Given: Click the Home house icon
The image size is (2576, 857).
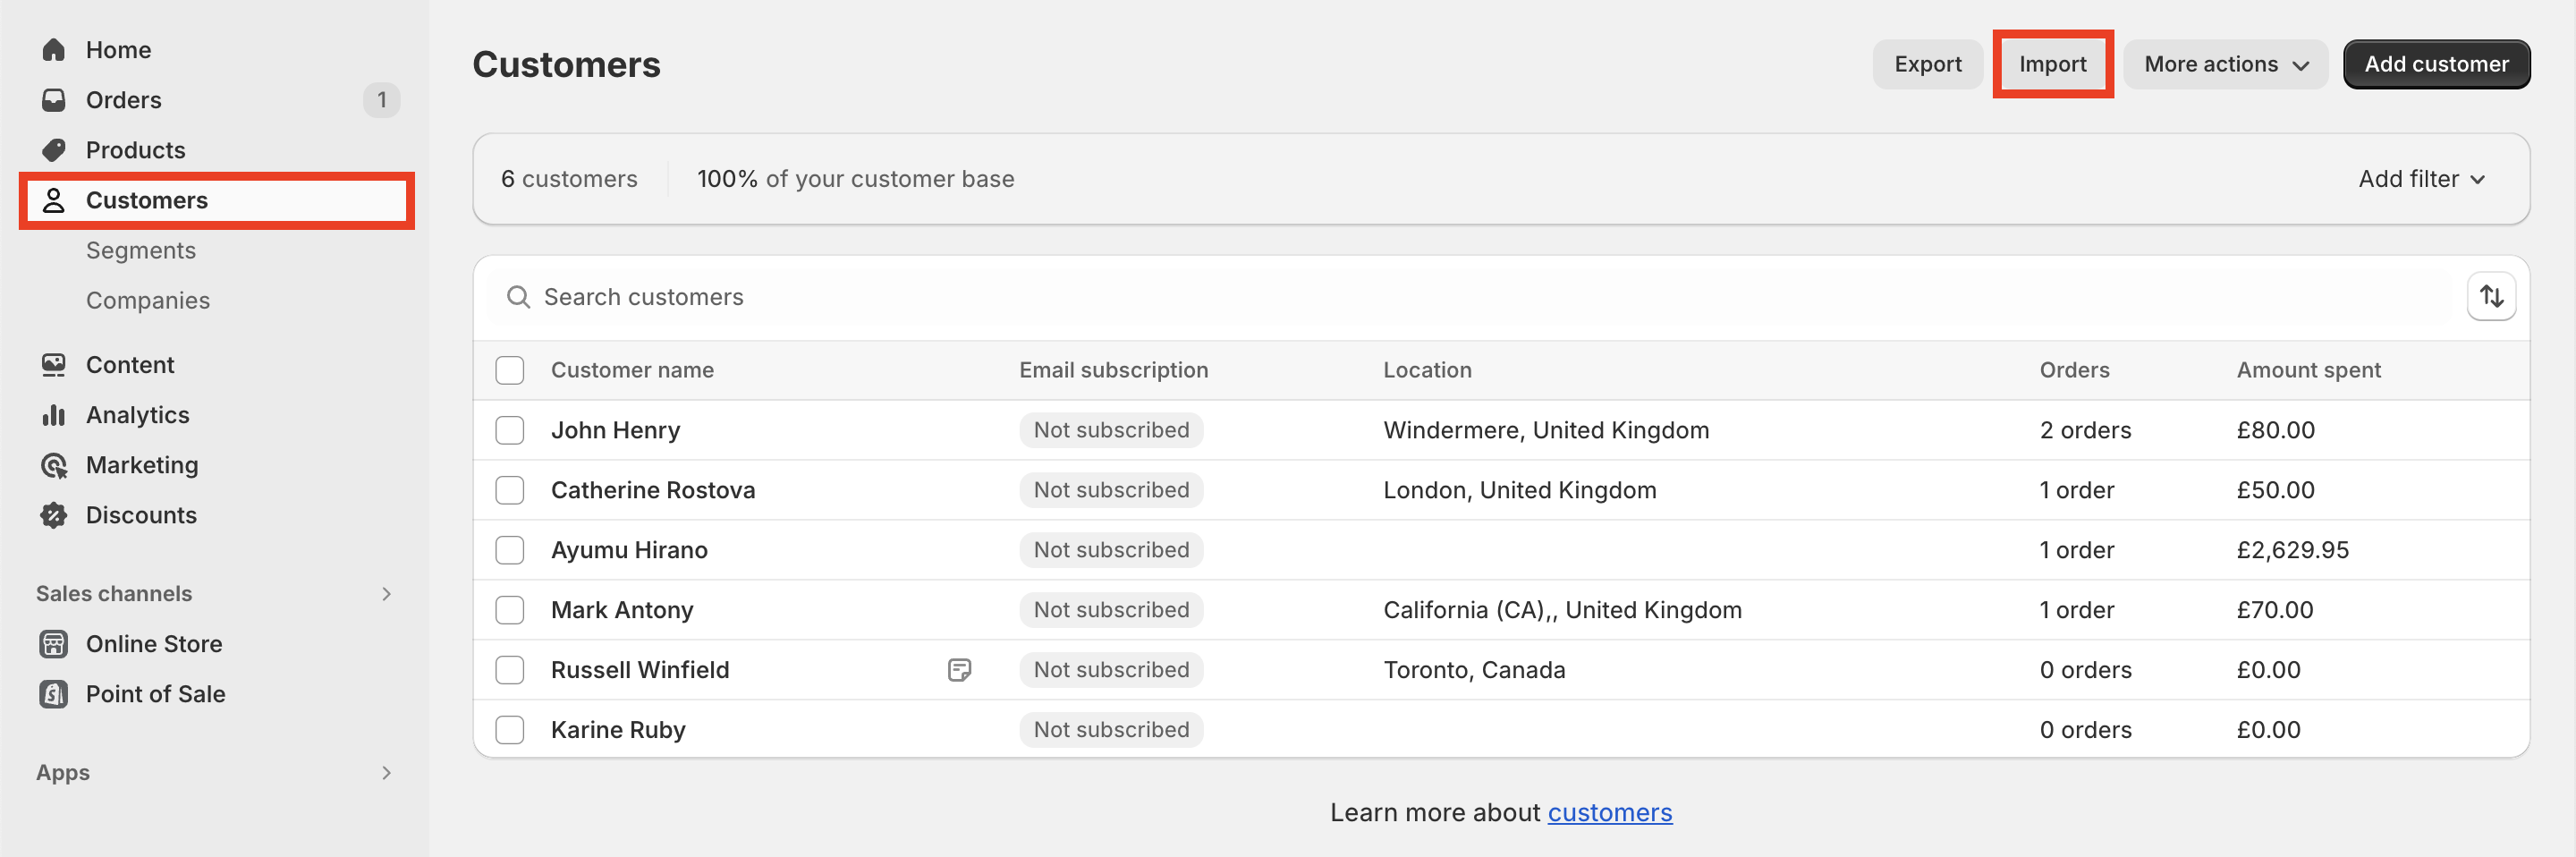Looking at the screenshot, I should tap(54, 50).
